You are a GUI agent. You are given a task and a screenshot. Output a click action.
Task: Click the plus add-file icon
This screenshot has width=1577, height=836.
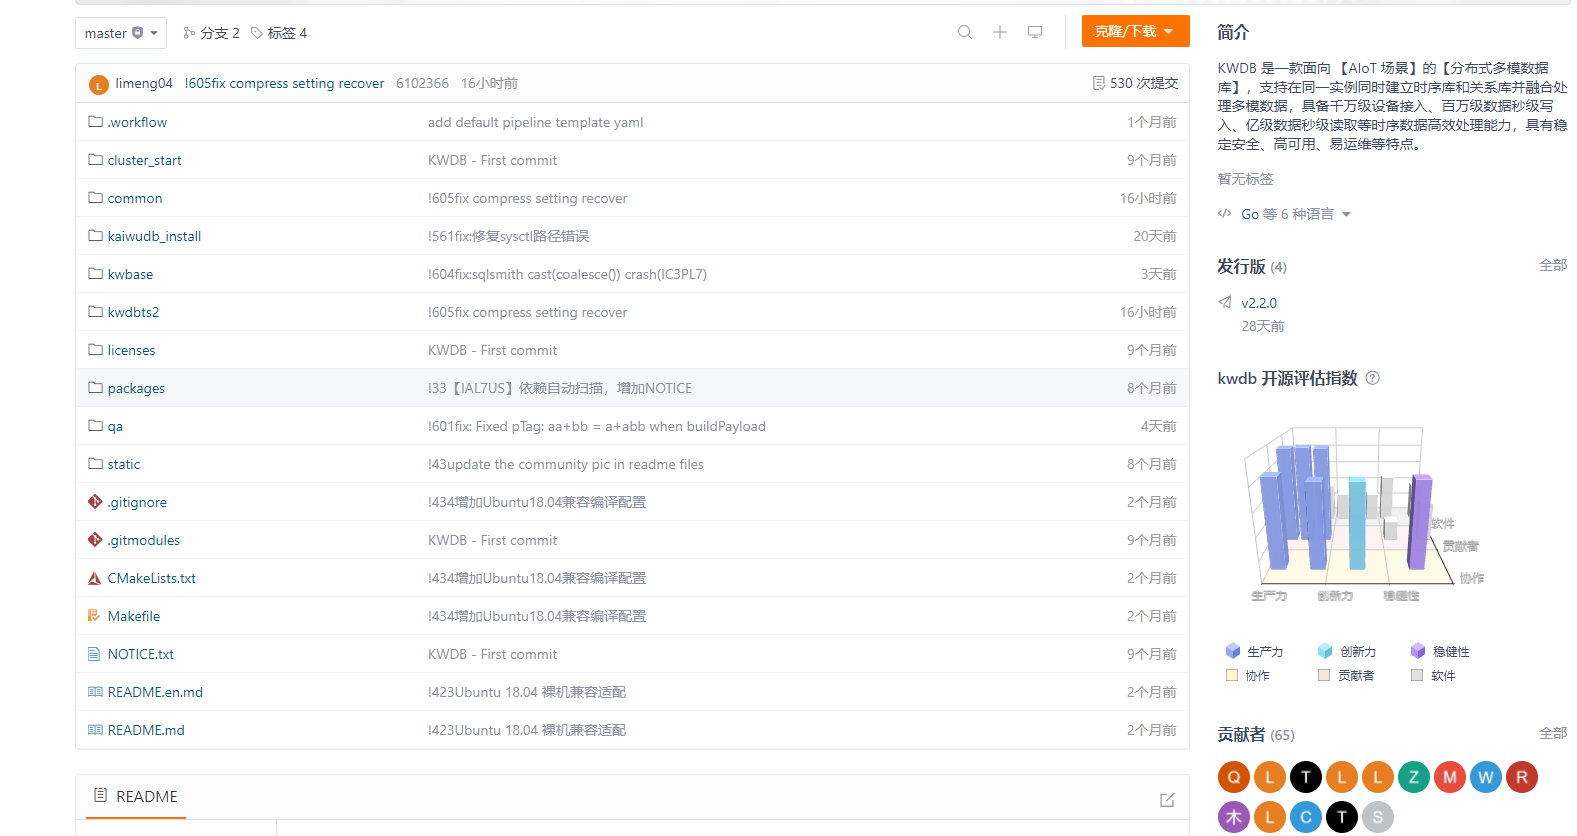(x=1000, y=32)
